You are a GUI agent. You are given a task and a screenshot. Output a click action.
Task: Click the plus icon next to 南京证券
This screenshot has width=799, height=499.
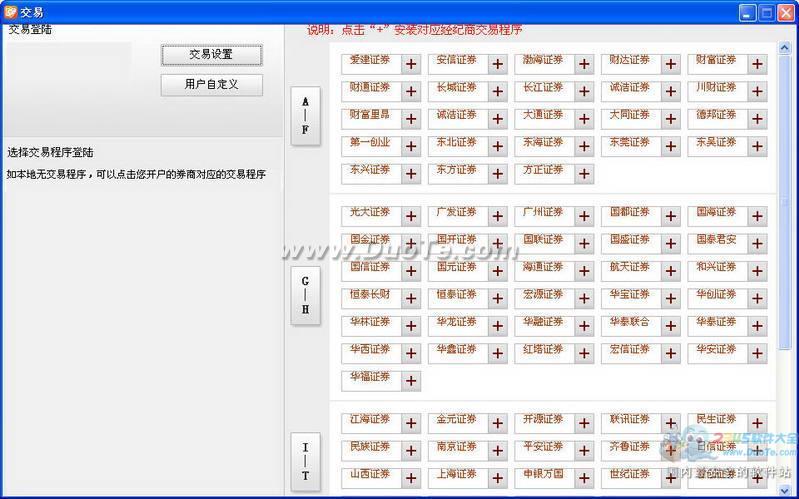(x=497, y=451)
